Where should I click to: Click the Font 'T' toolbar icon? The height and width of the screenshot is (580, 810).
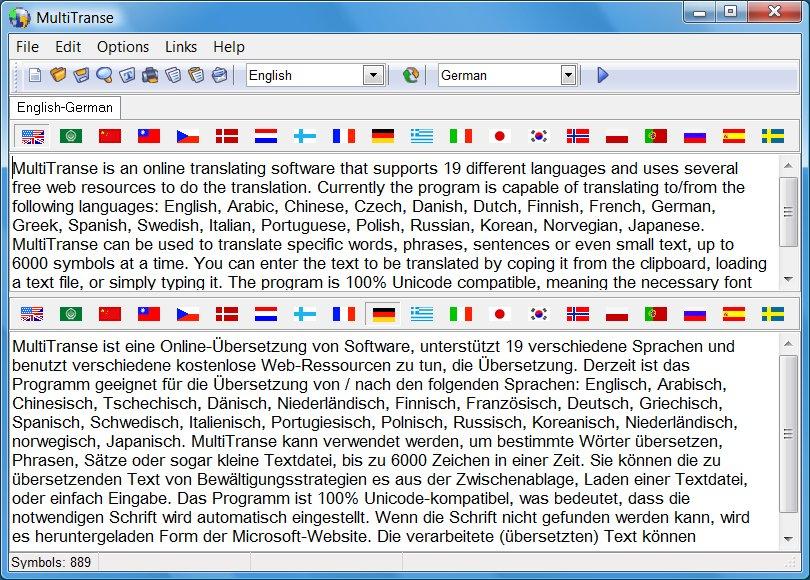coord(128,75)
